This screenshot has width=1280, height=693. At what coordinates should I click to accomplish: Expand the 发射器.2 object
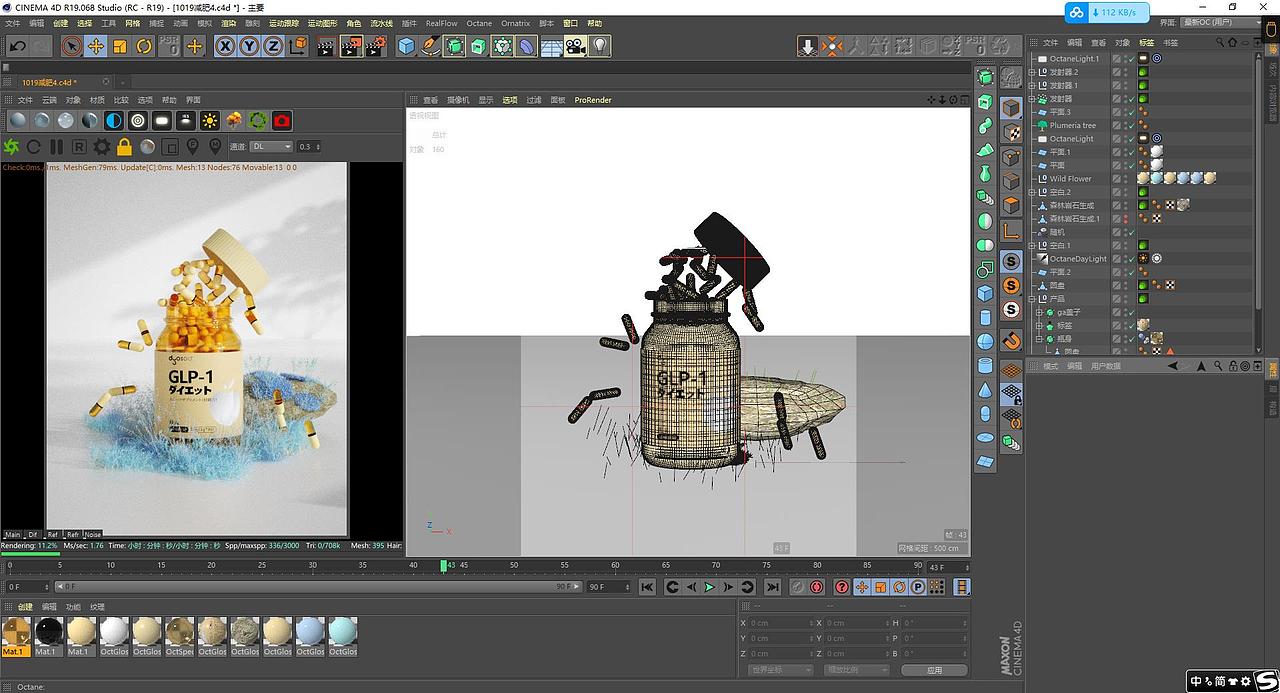point(1034,72)
